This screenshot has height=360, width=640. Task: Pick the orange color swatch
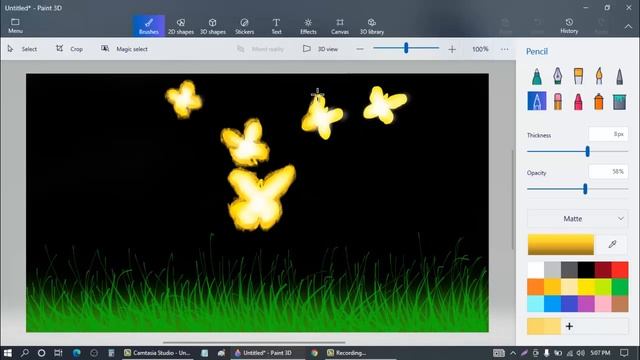click(x=536, y=287)
